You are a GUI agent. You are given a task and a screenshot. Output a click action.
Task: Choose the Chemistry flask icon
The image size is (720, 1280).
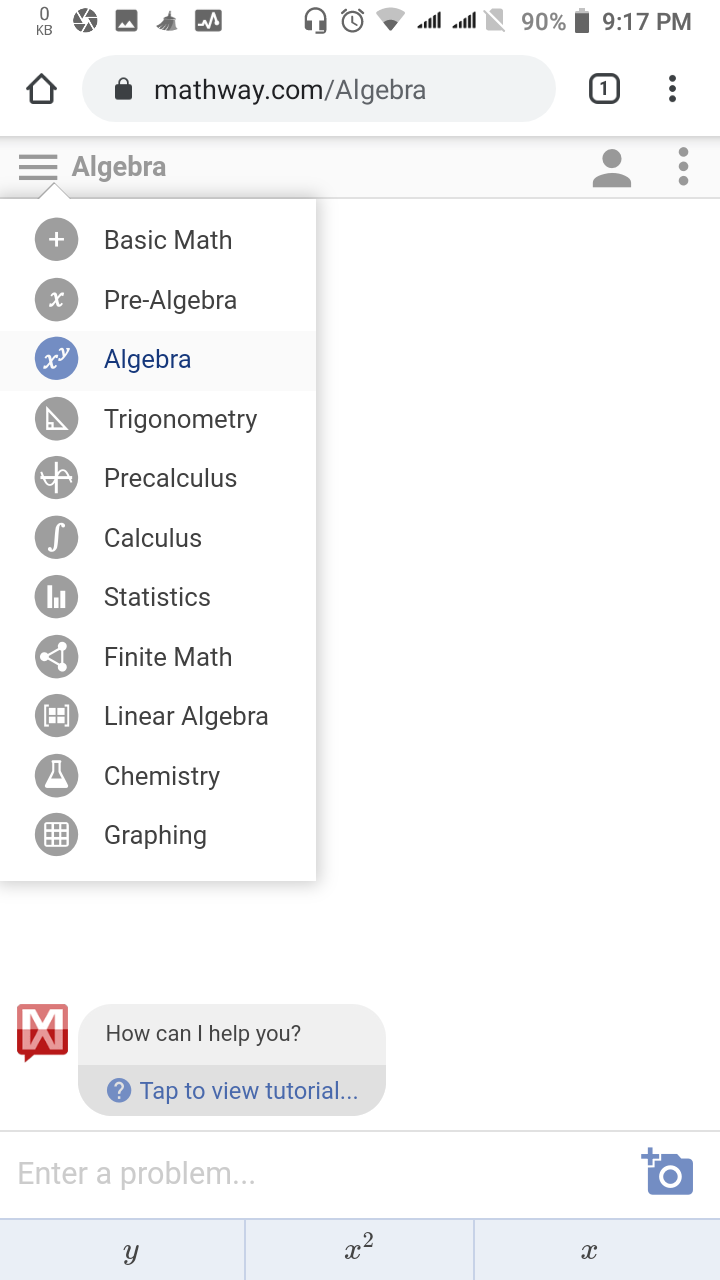pos(56,776)
